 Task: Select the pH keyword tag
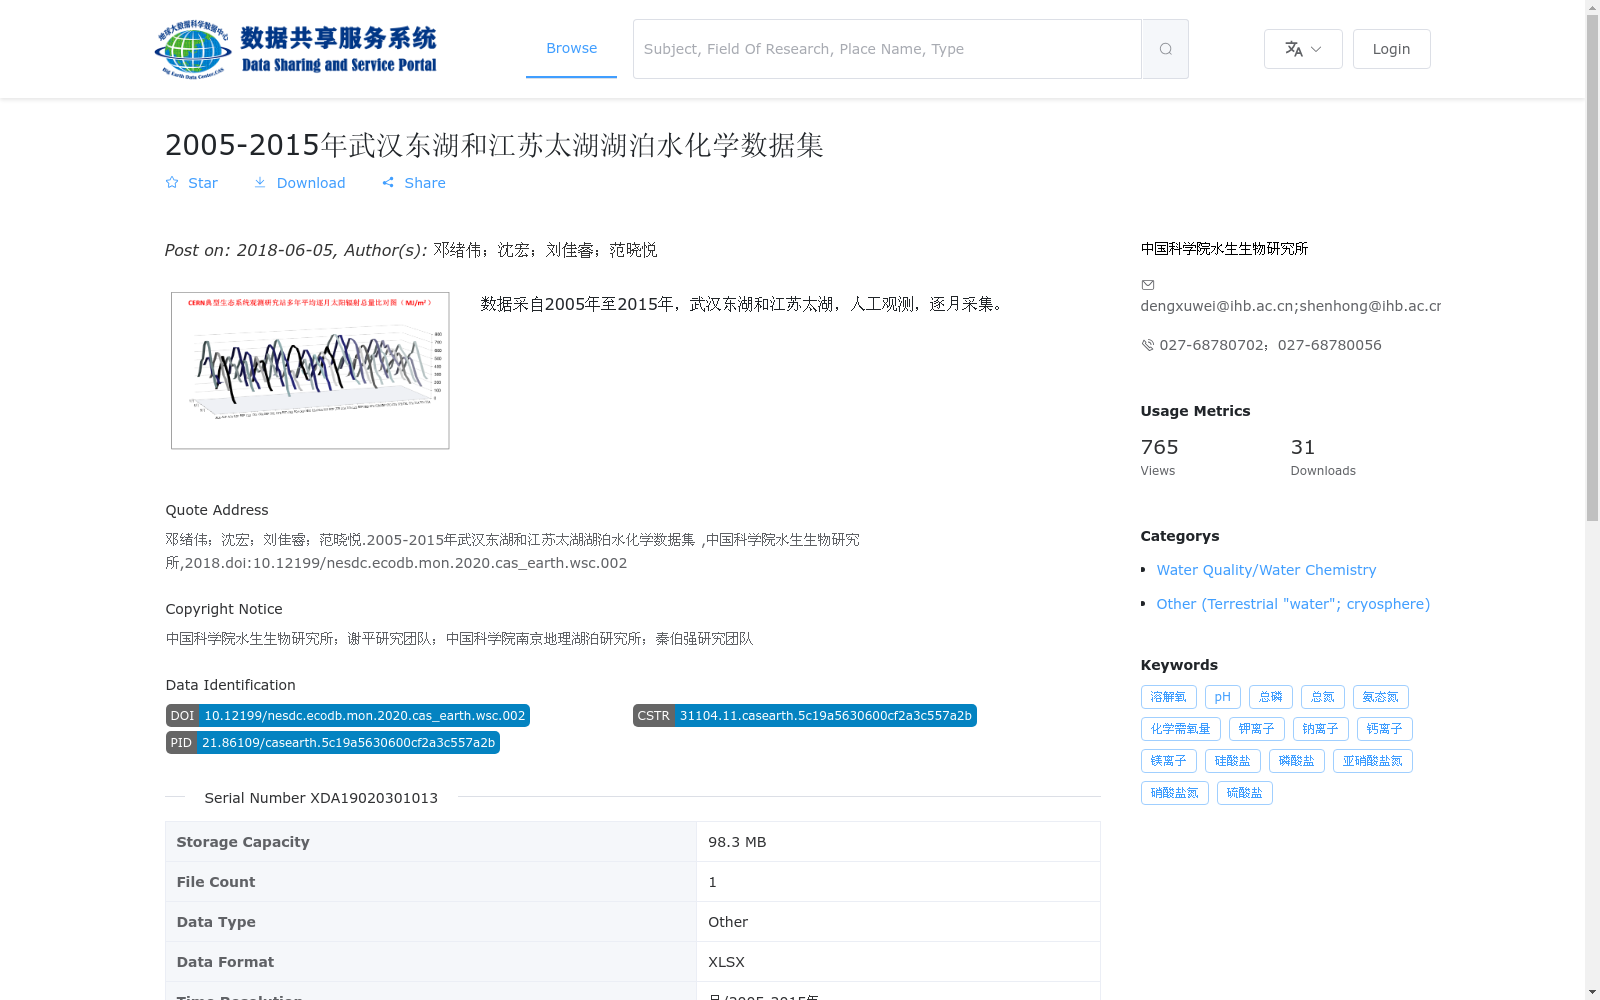click(1222, 697)
